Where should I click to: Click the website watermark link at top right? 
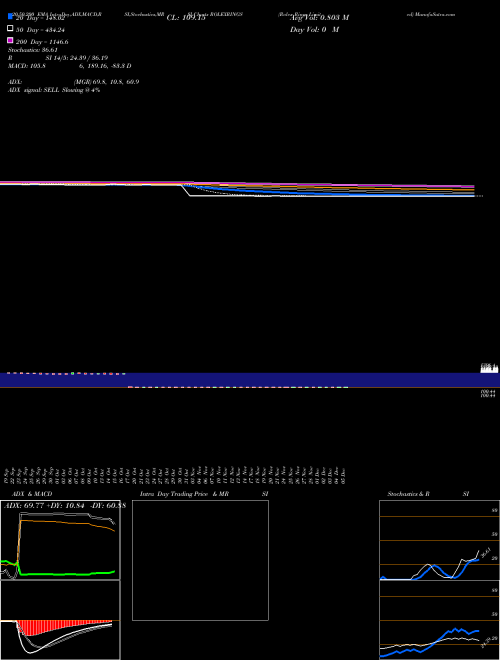point(431,14)
